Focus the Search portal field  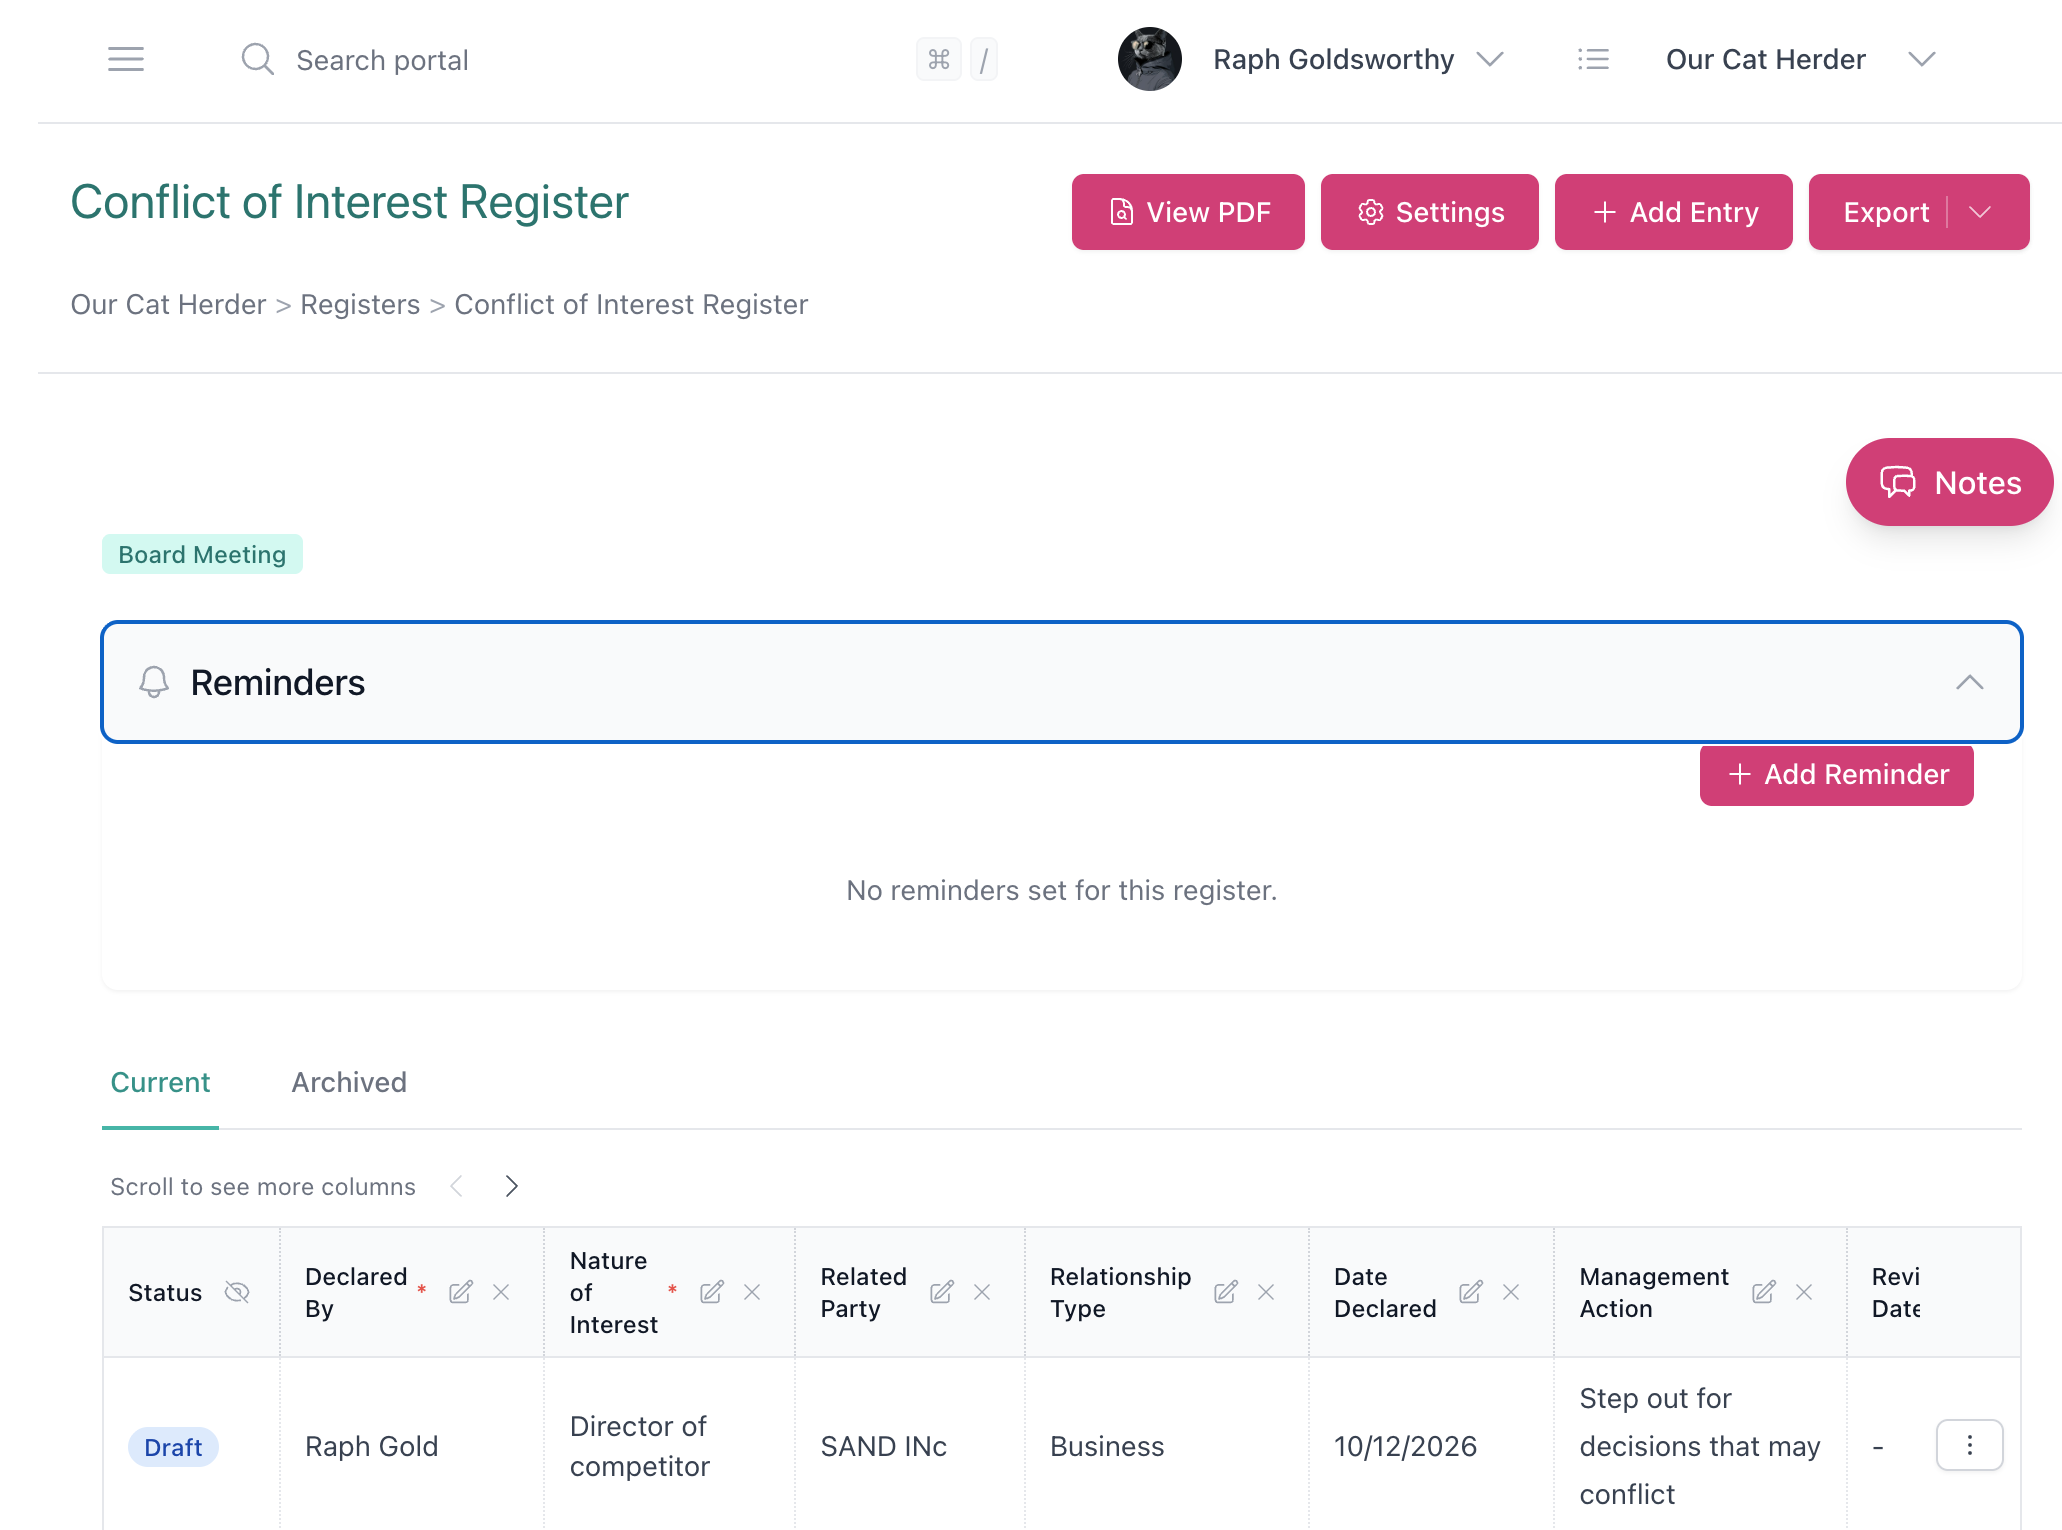coord(382,60)
